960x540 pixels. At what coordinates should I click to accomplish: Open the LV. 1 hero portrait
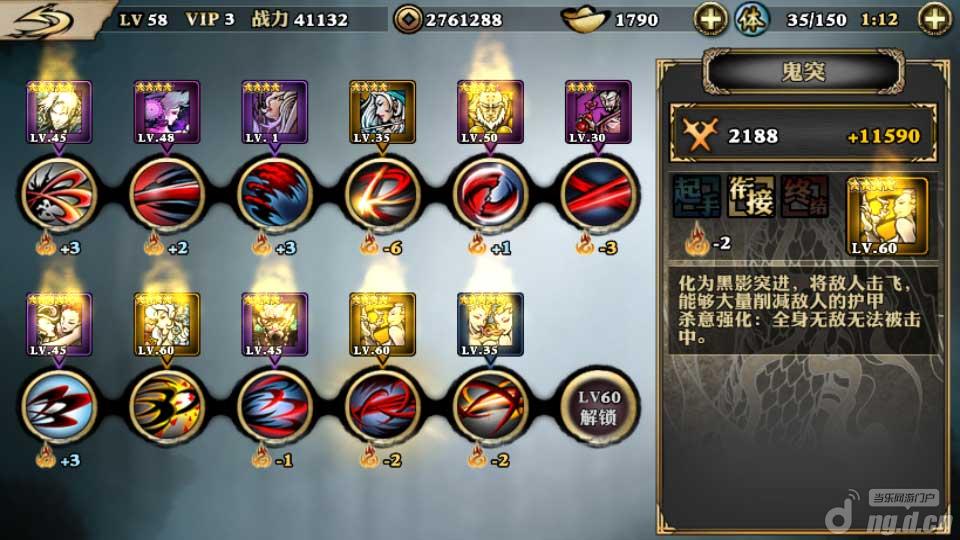coord(274,113)
